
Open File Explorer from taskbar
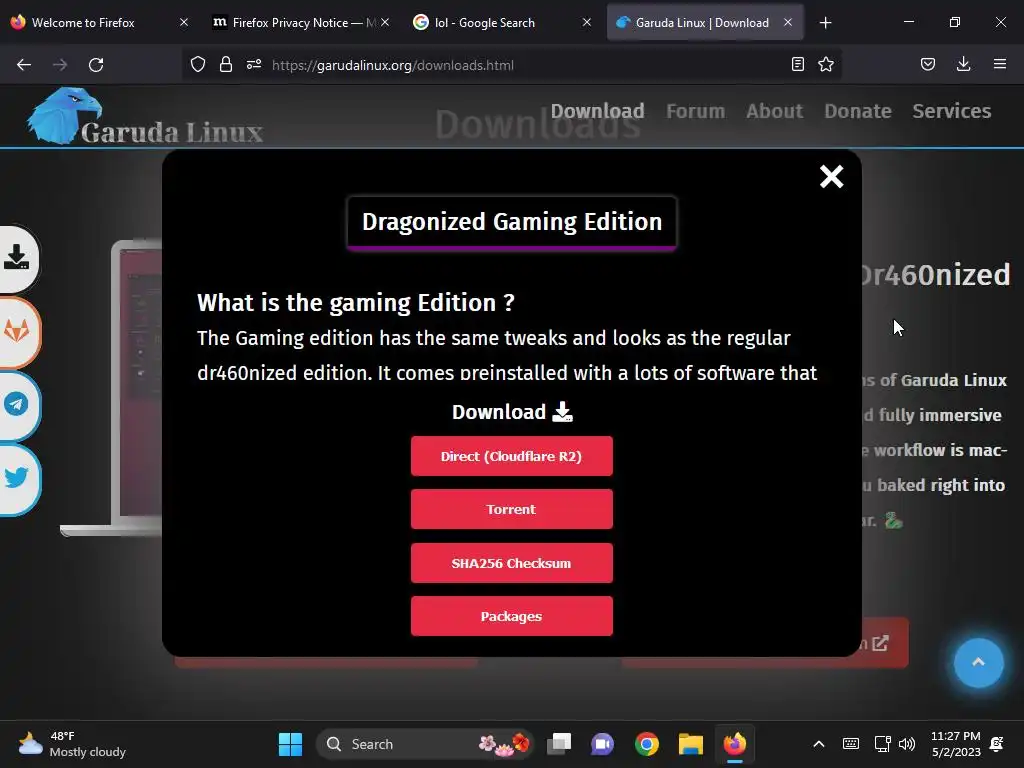click(690, 744)
